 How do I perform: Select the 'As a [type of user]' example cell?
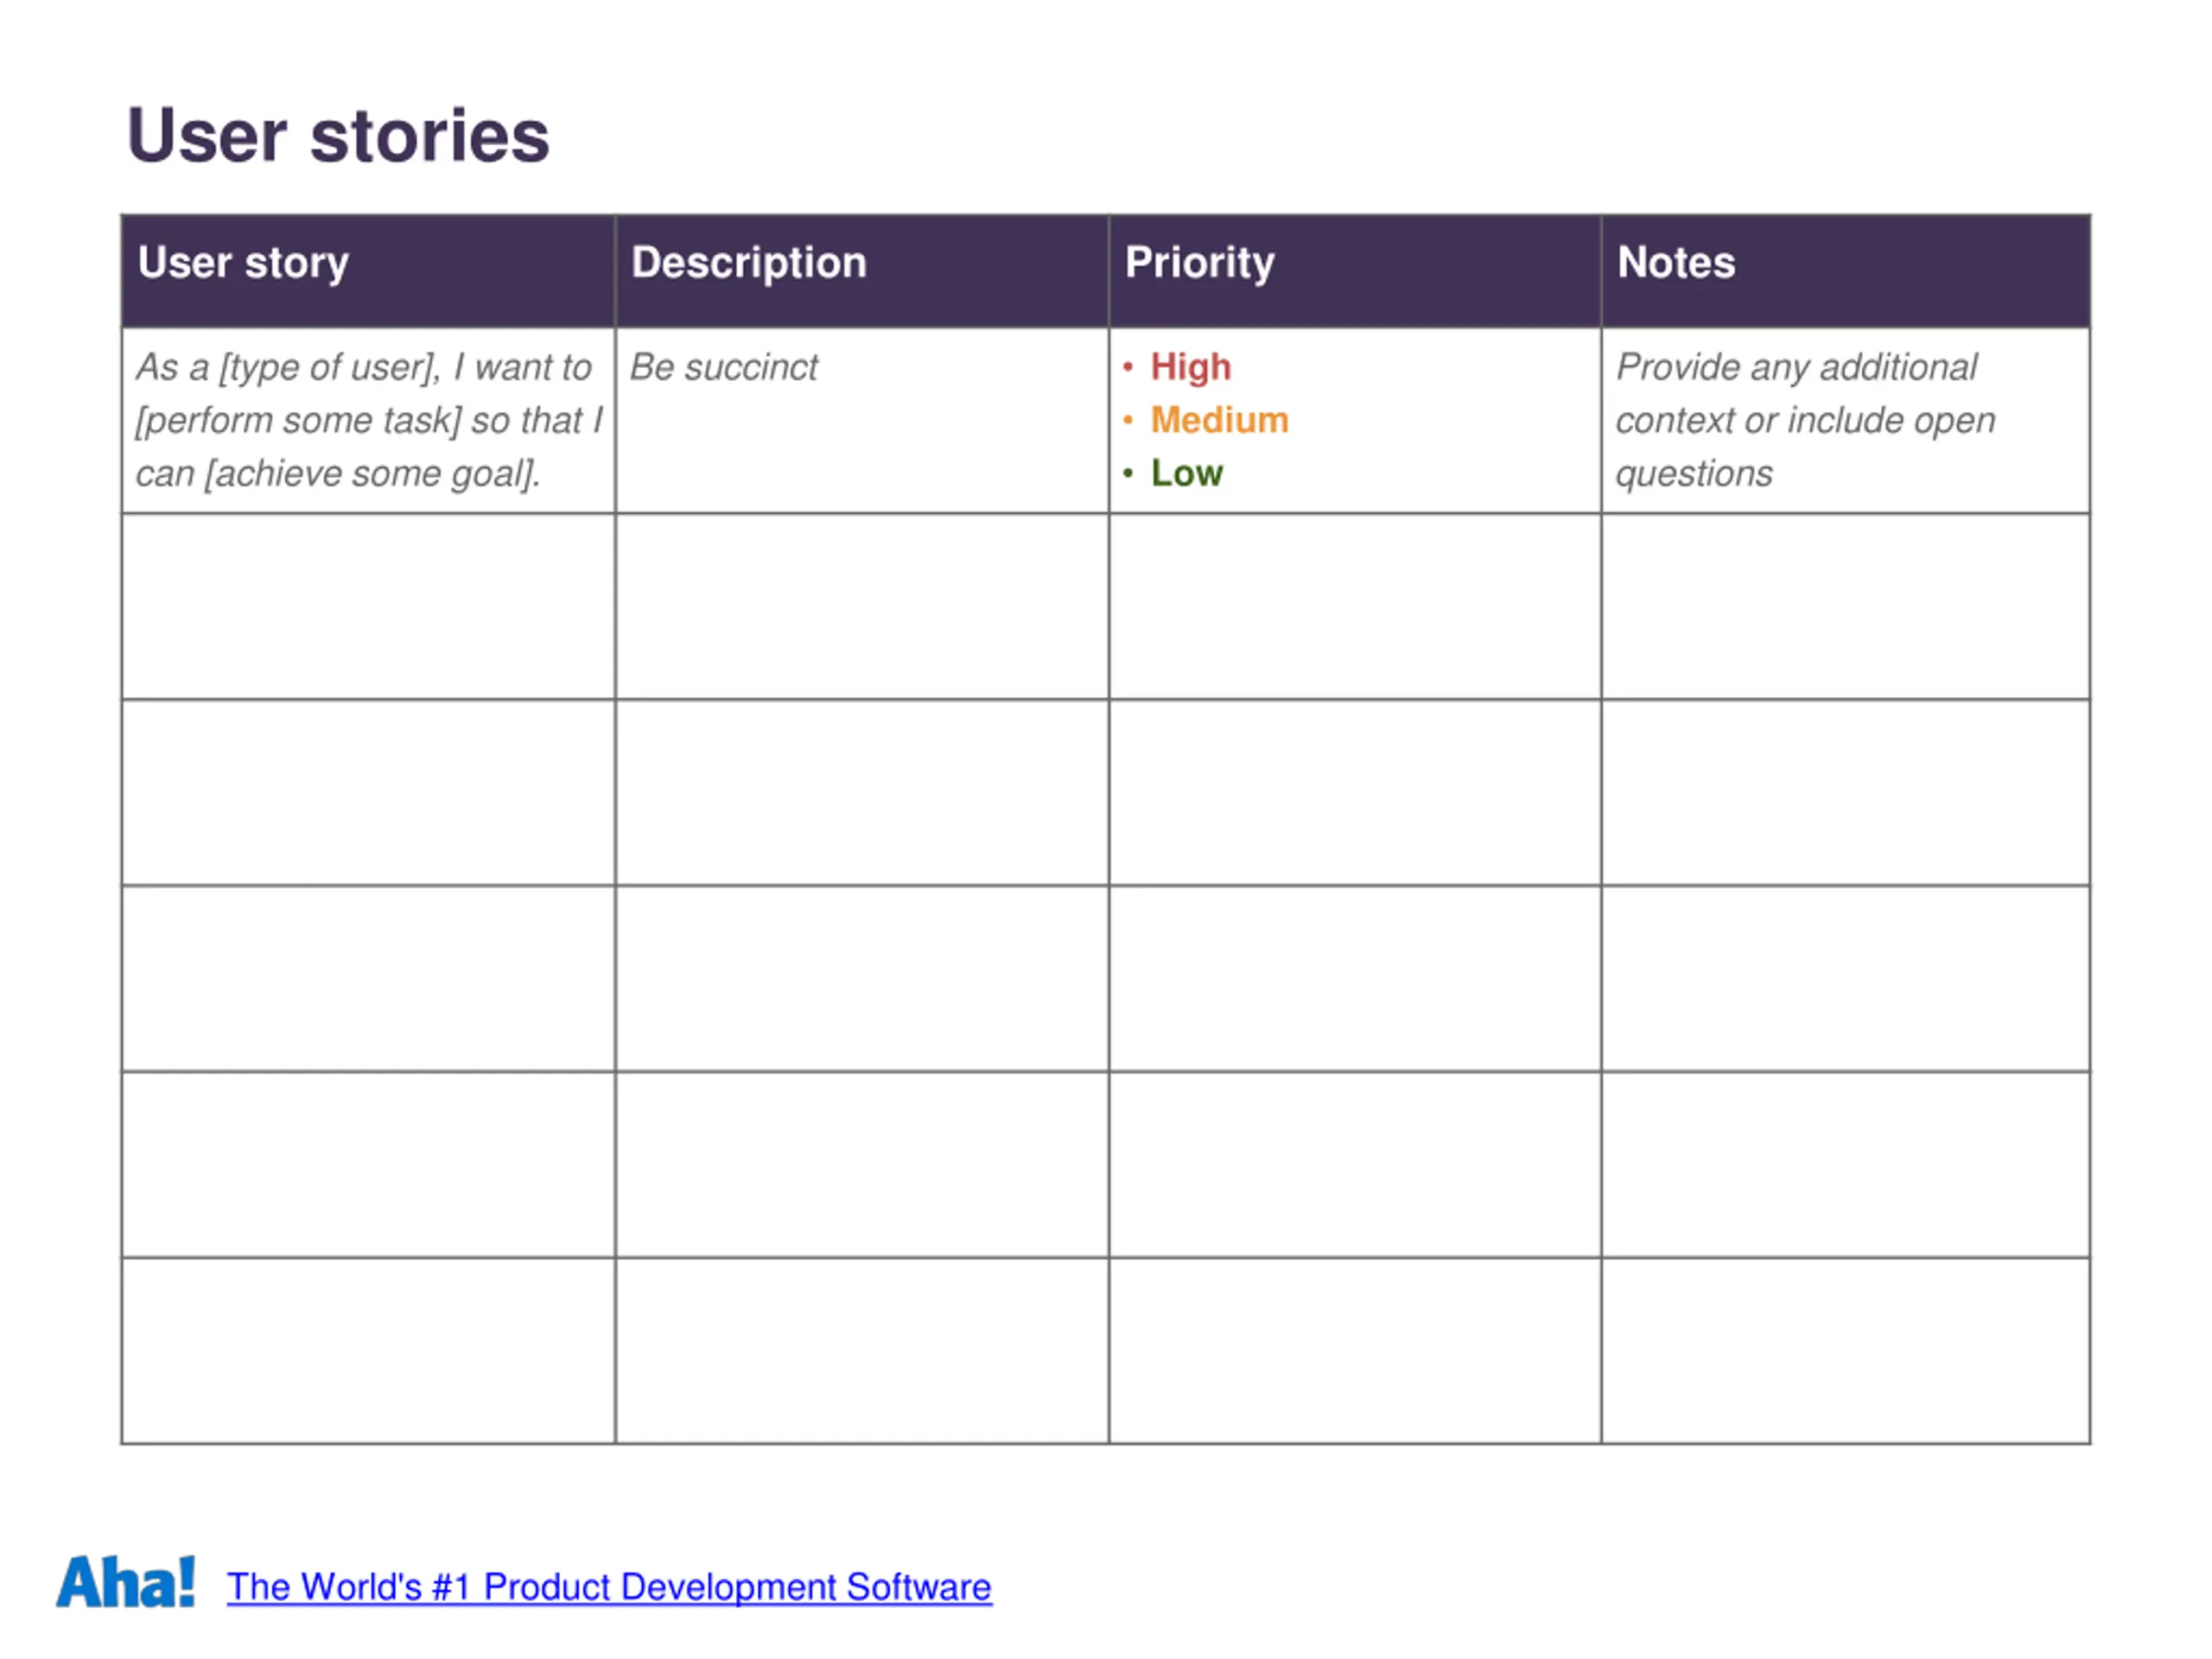coord(369,420)
